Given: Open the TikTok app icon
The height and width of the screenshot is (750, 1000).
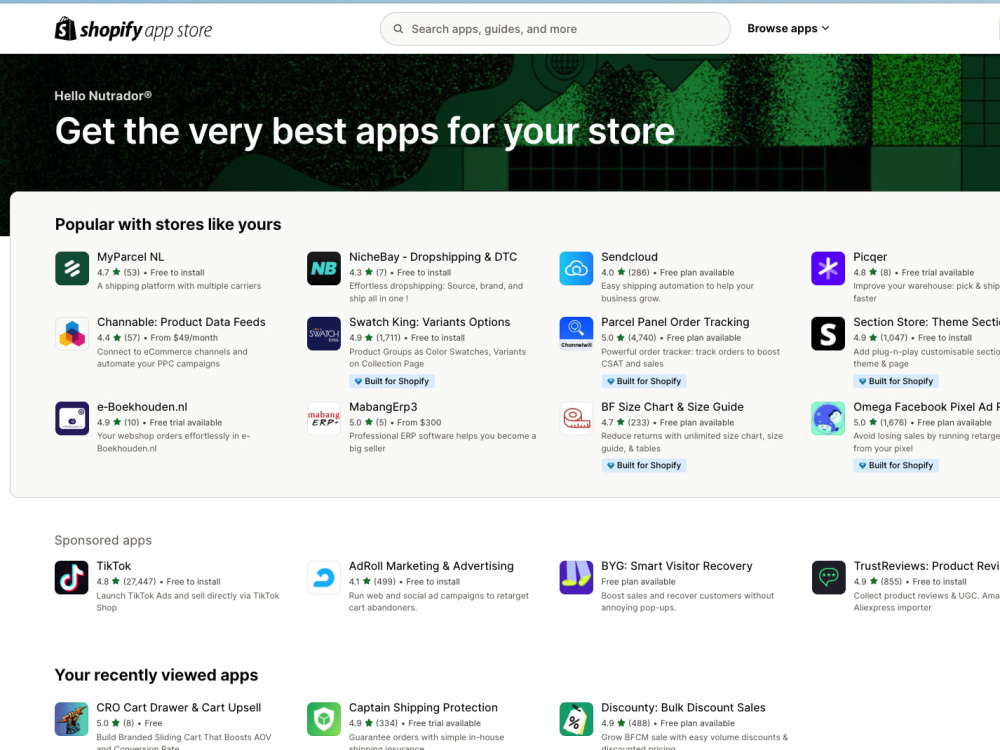Looking at the screenshot, I should point(71,577).
